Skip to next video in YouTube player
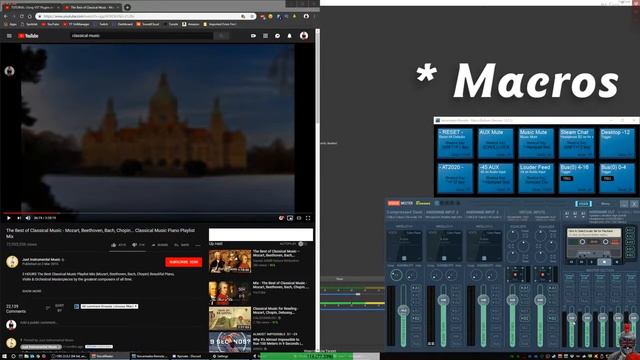Image resolution: width=640 pixels, height=360 pixels. [x=19, y=218]
